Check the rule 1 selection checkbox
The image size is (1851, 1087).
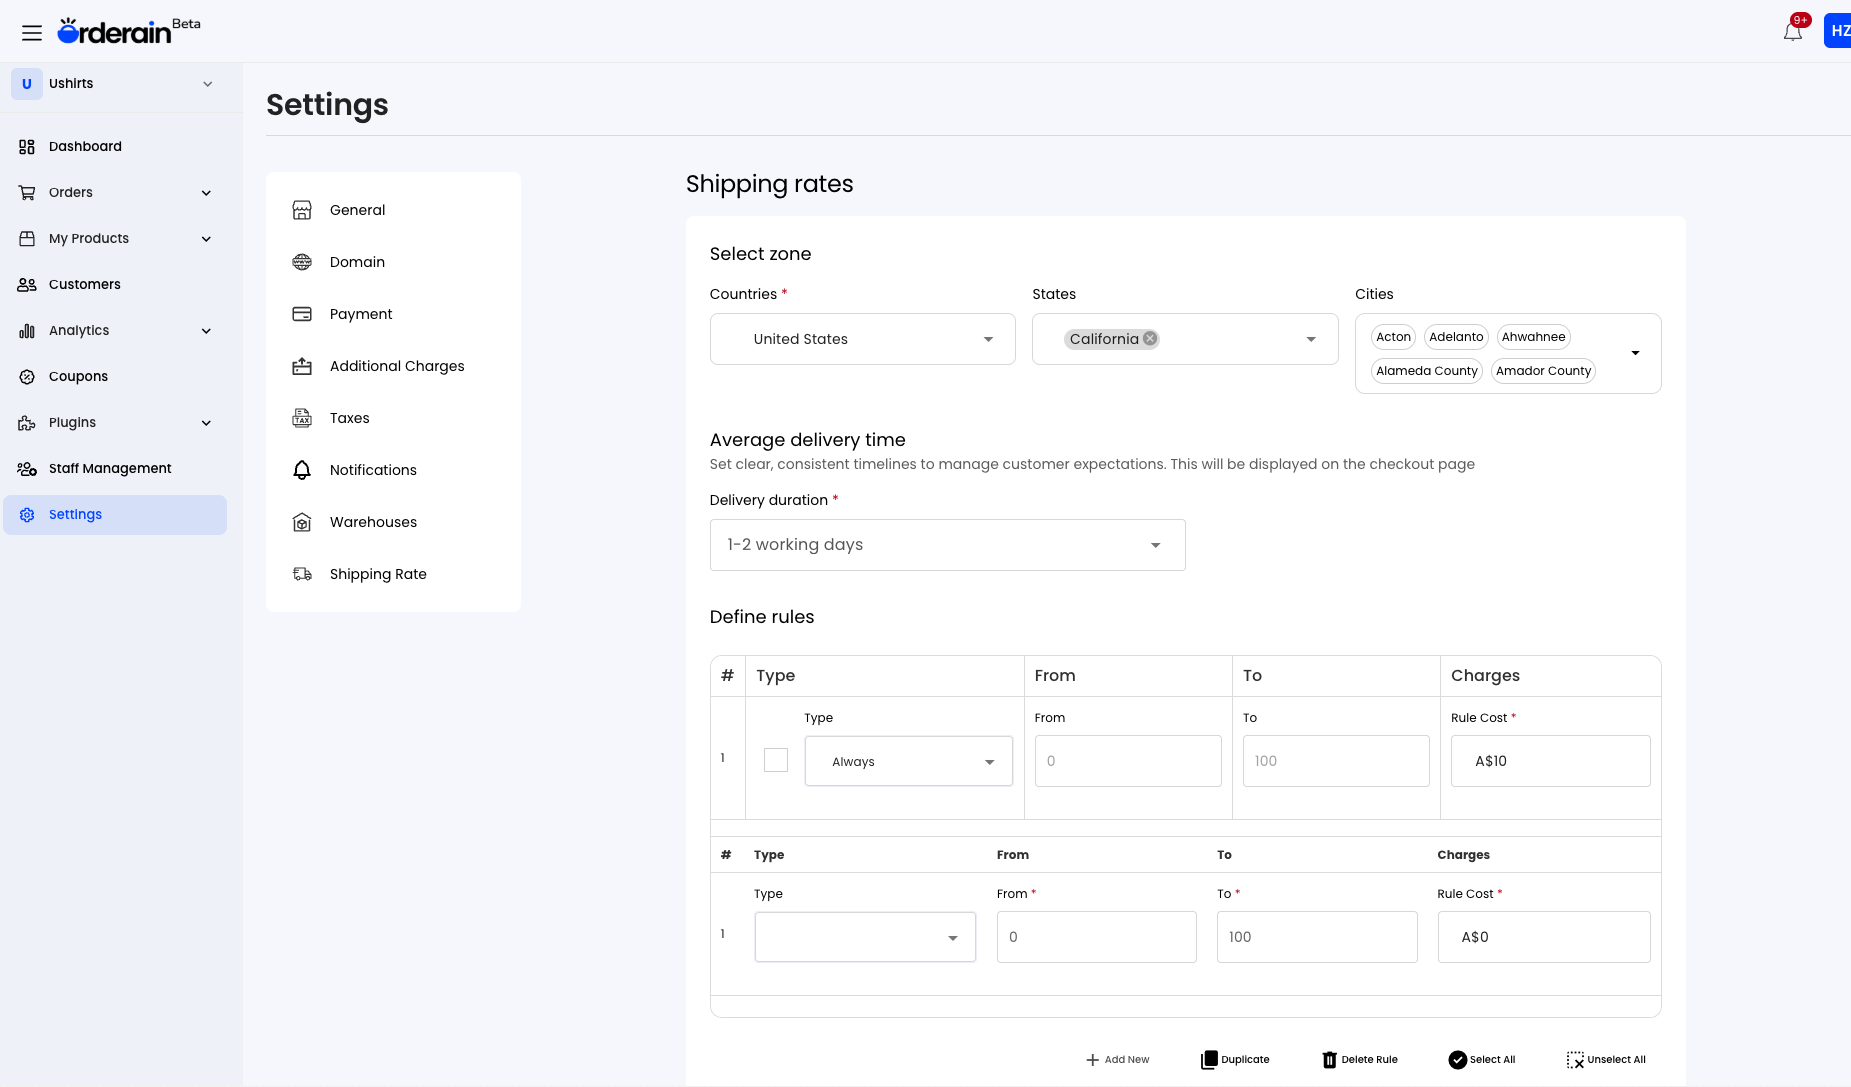[775, 760]
